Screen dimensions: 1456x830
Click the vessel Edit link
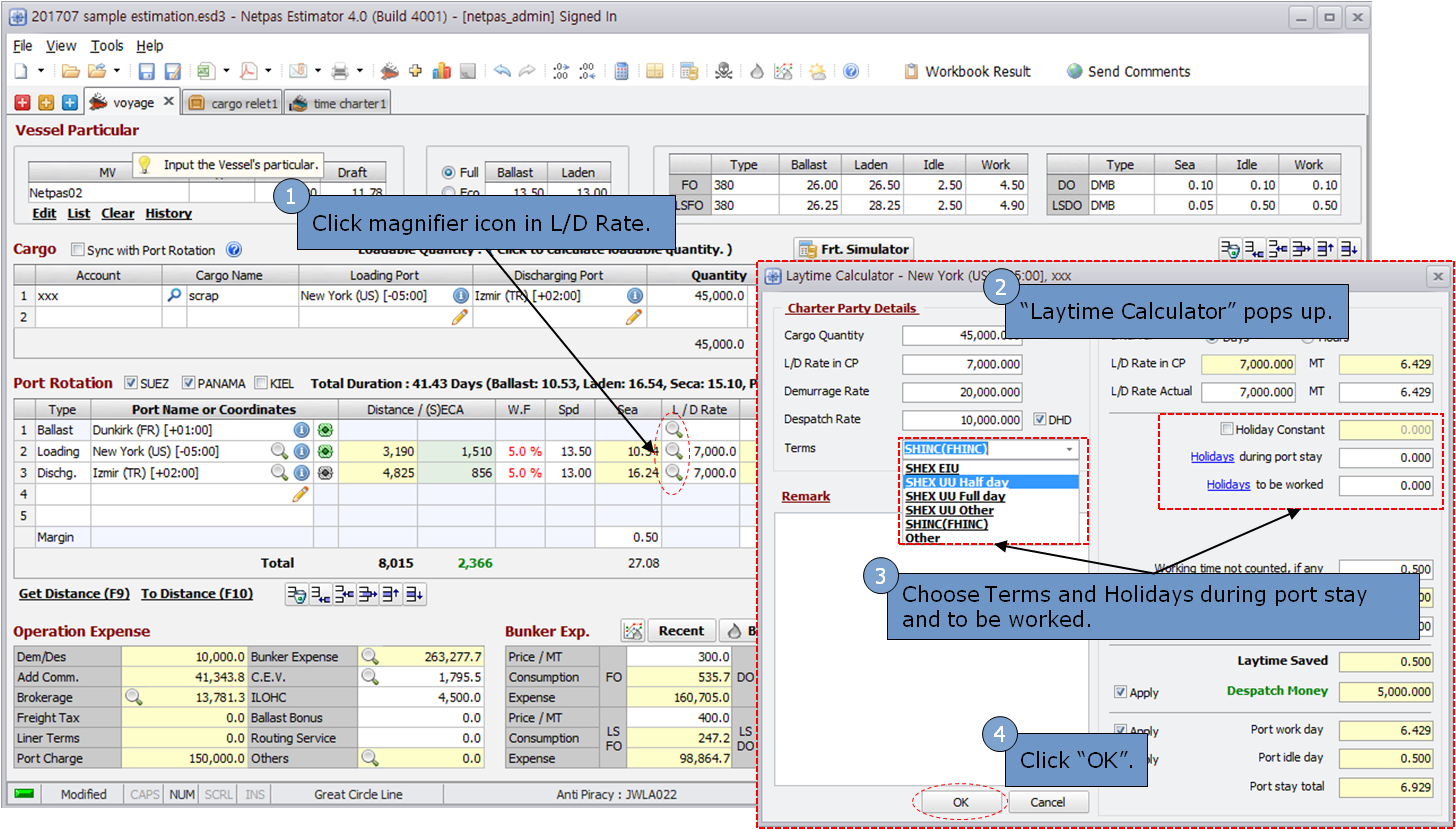pos(44,213)
